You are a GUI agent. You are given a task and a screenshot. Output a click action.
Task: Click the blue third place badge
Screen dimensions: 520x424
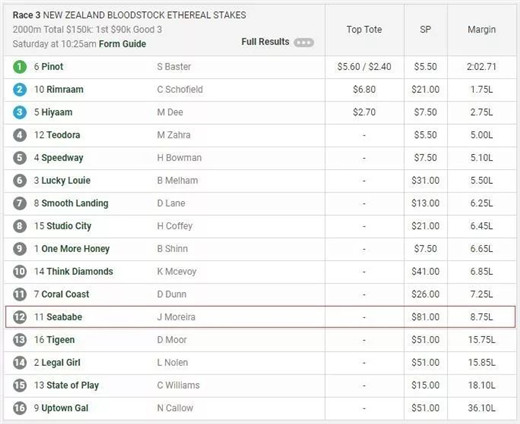pos(20,112)
